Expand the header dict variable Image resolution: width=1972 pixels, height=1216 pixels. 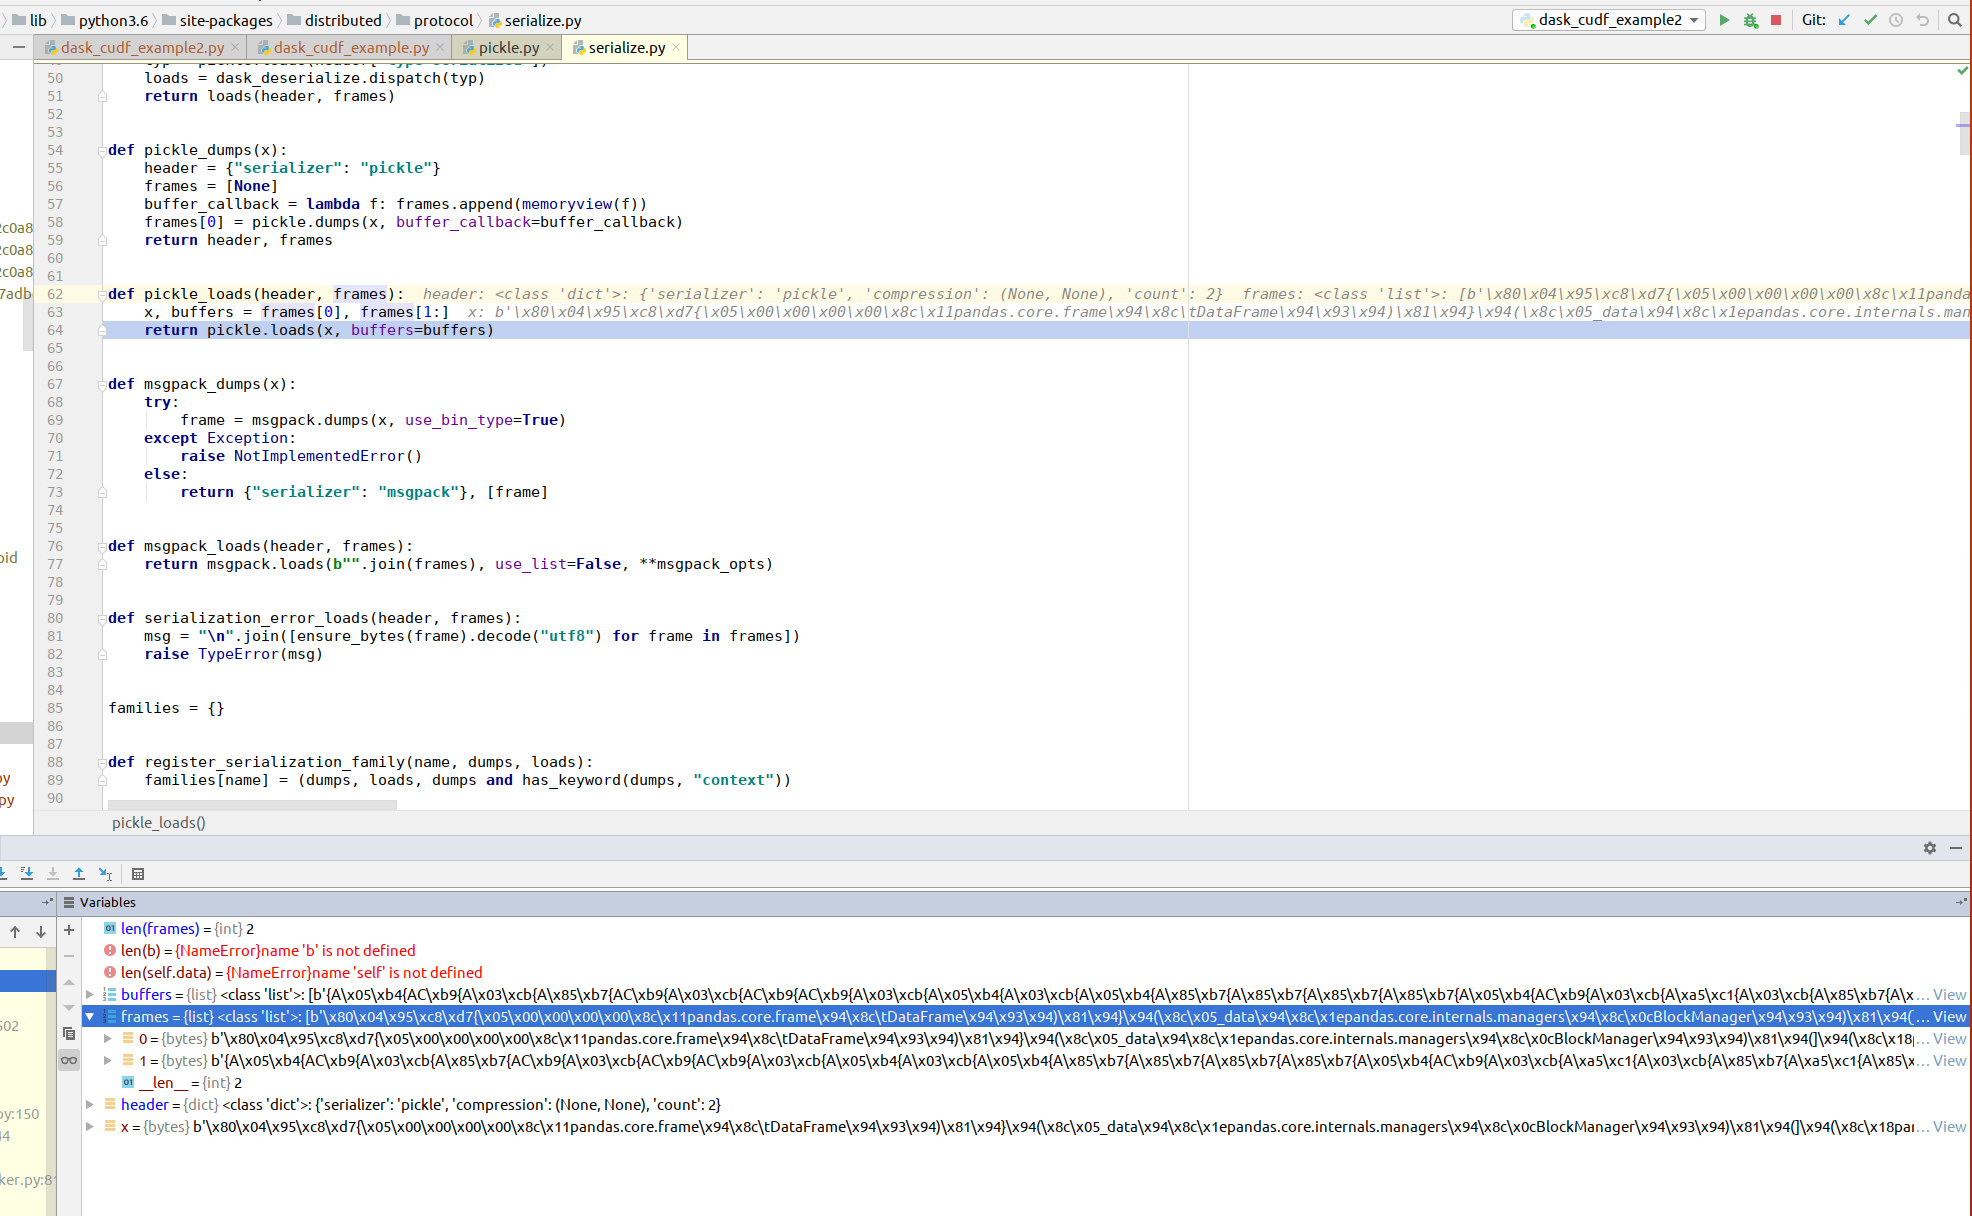pos(91,1104)
